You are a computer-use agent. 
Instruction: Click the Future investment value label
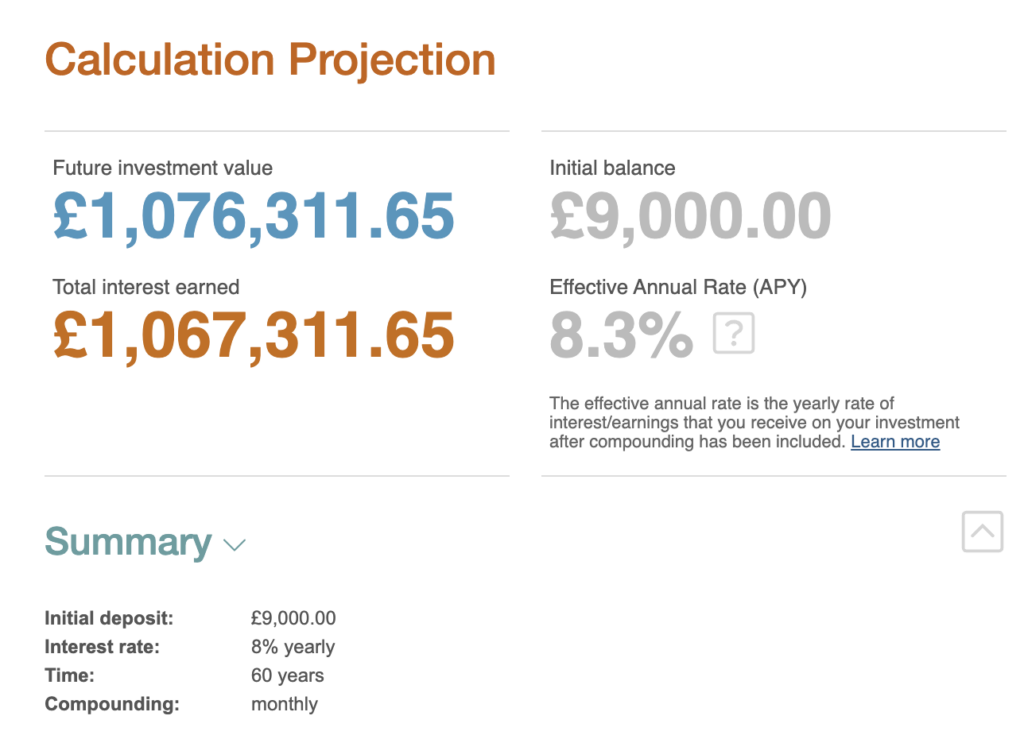pyautogui.click(x=161, y=168)
